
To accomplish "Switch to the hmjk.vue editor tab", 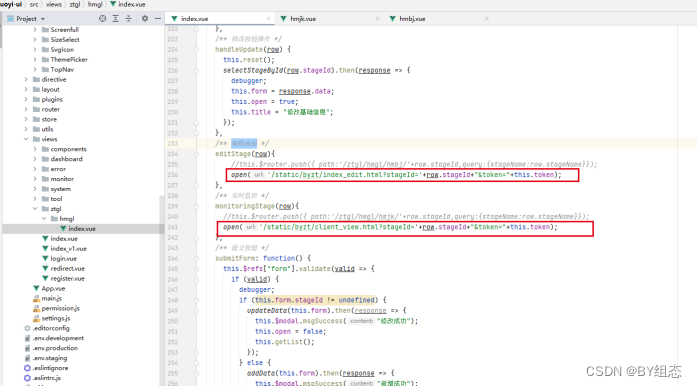I will click(x=303, y=19).
